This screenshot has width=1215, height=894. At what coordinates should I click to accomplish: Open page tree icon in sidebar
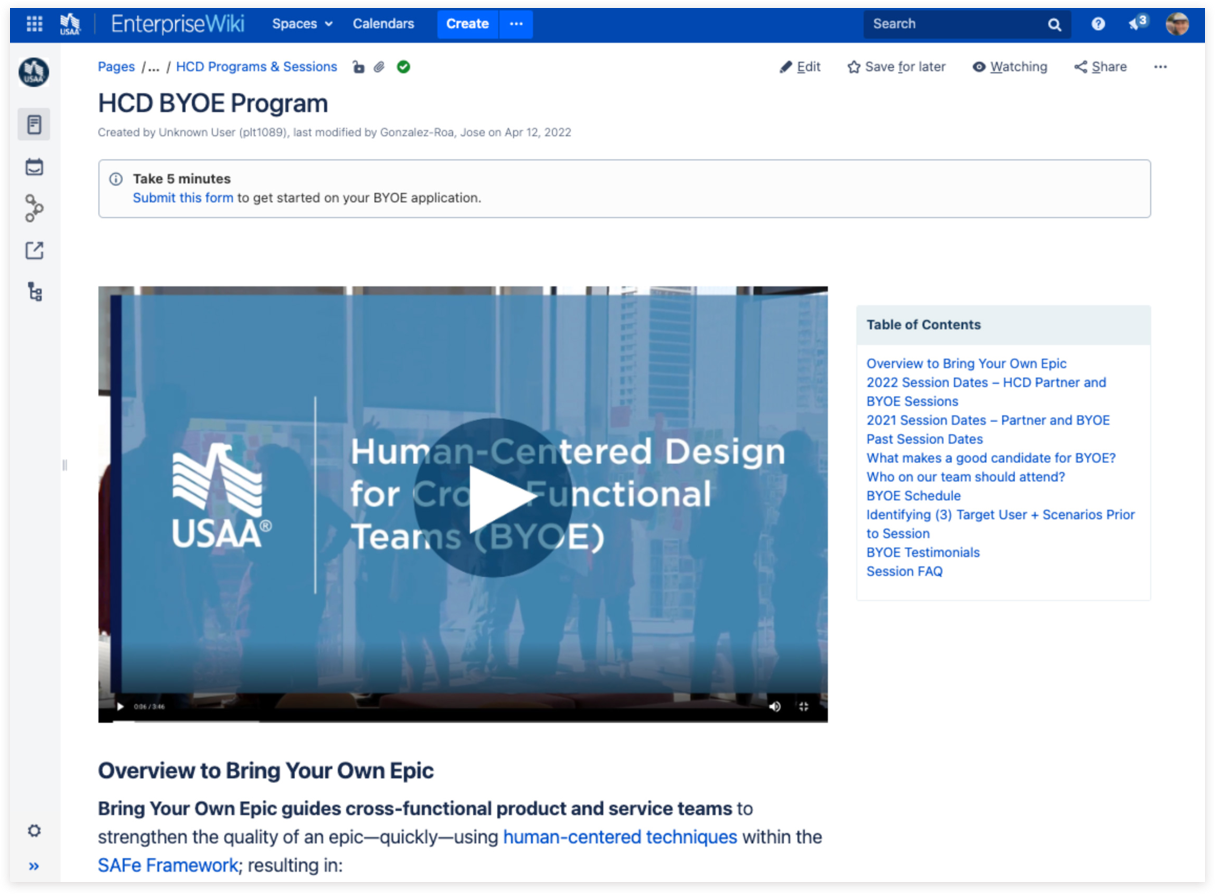(x=34, y=292)
